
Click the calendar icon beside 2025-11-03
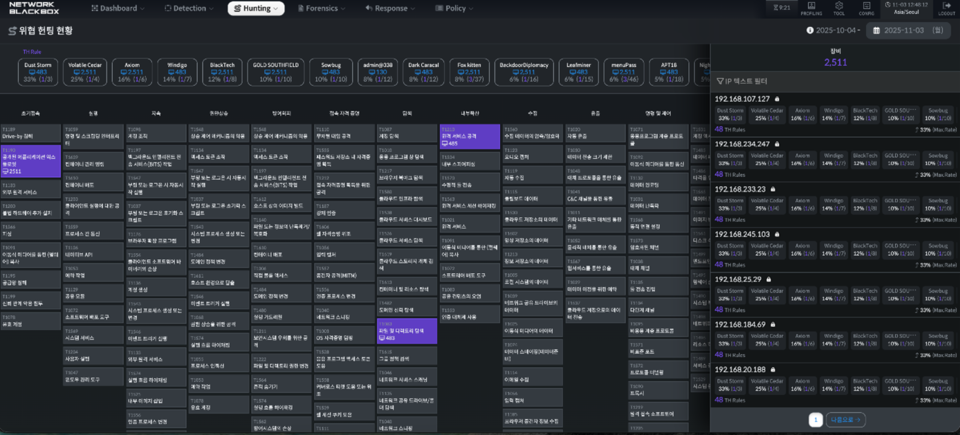pyautogui.click(x=876, y=31)
